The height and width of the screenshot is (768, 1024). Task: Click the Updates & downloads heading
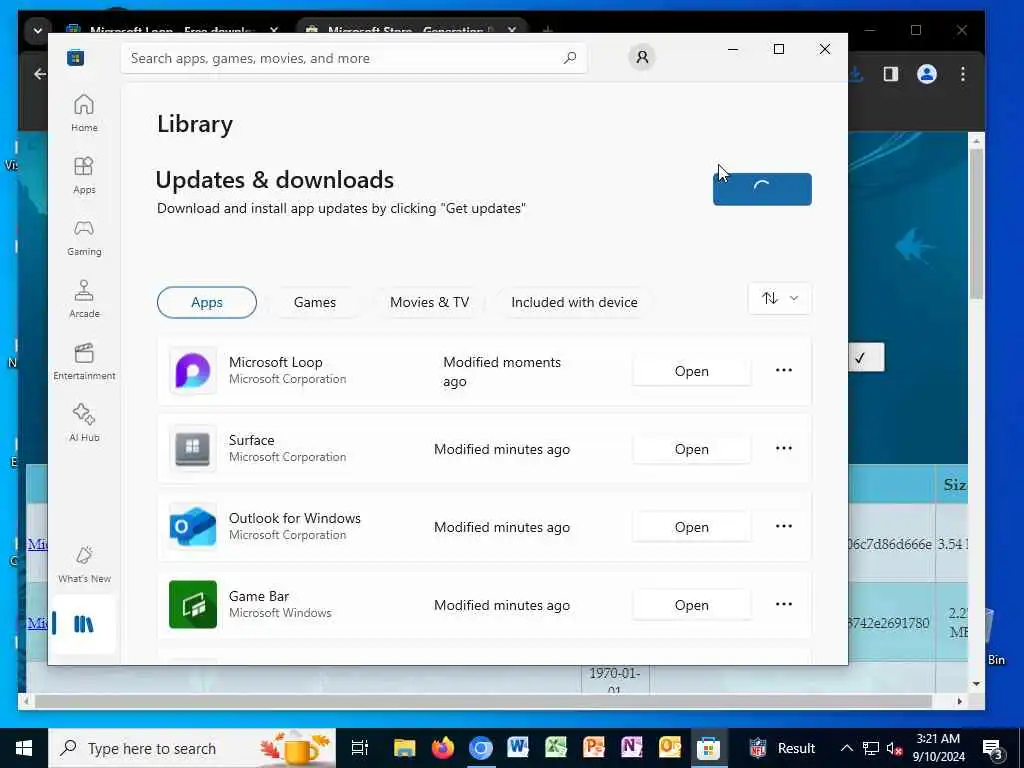tap(274, 180)
